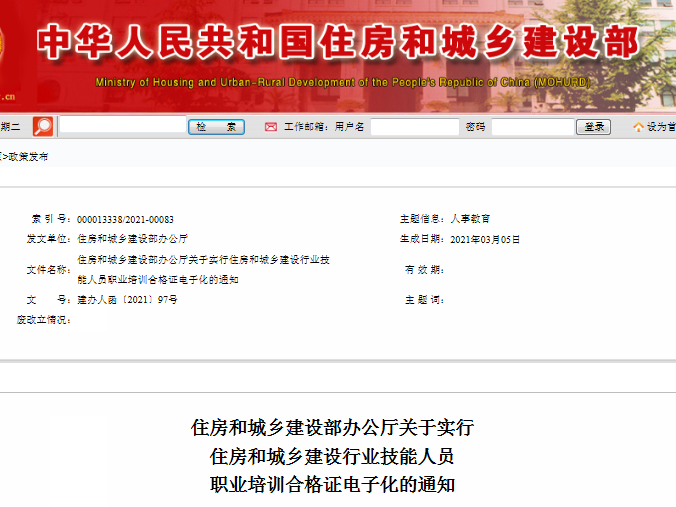676x507 pixels.
Task: Click the MOHURD banner title
Action: (x=338, y=42)
